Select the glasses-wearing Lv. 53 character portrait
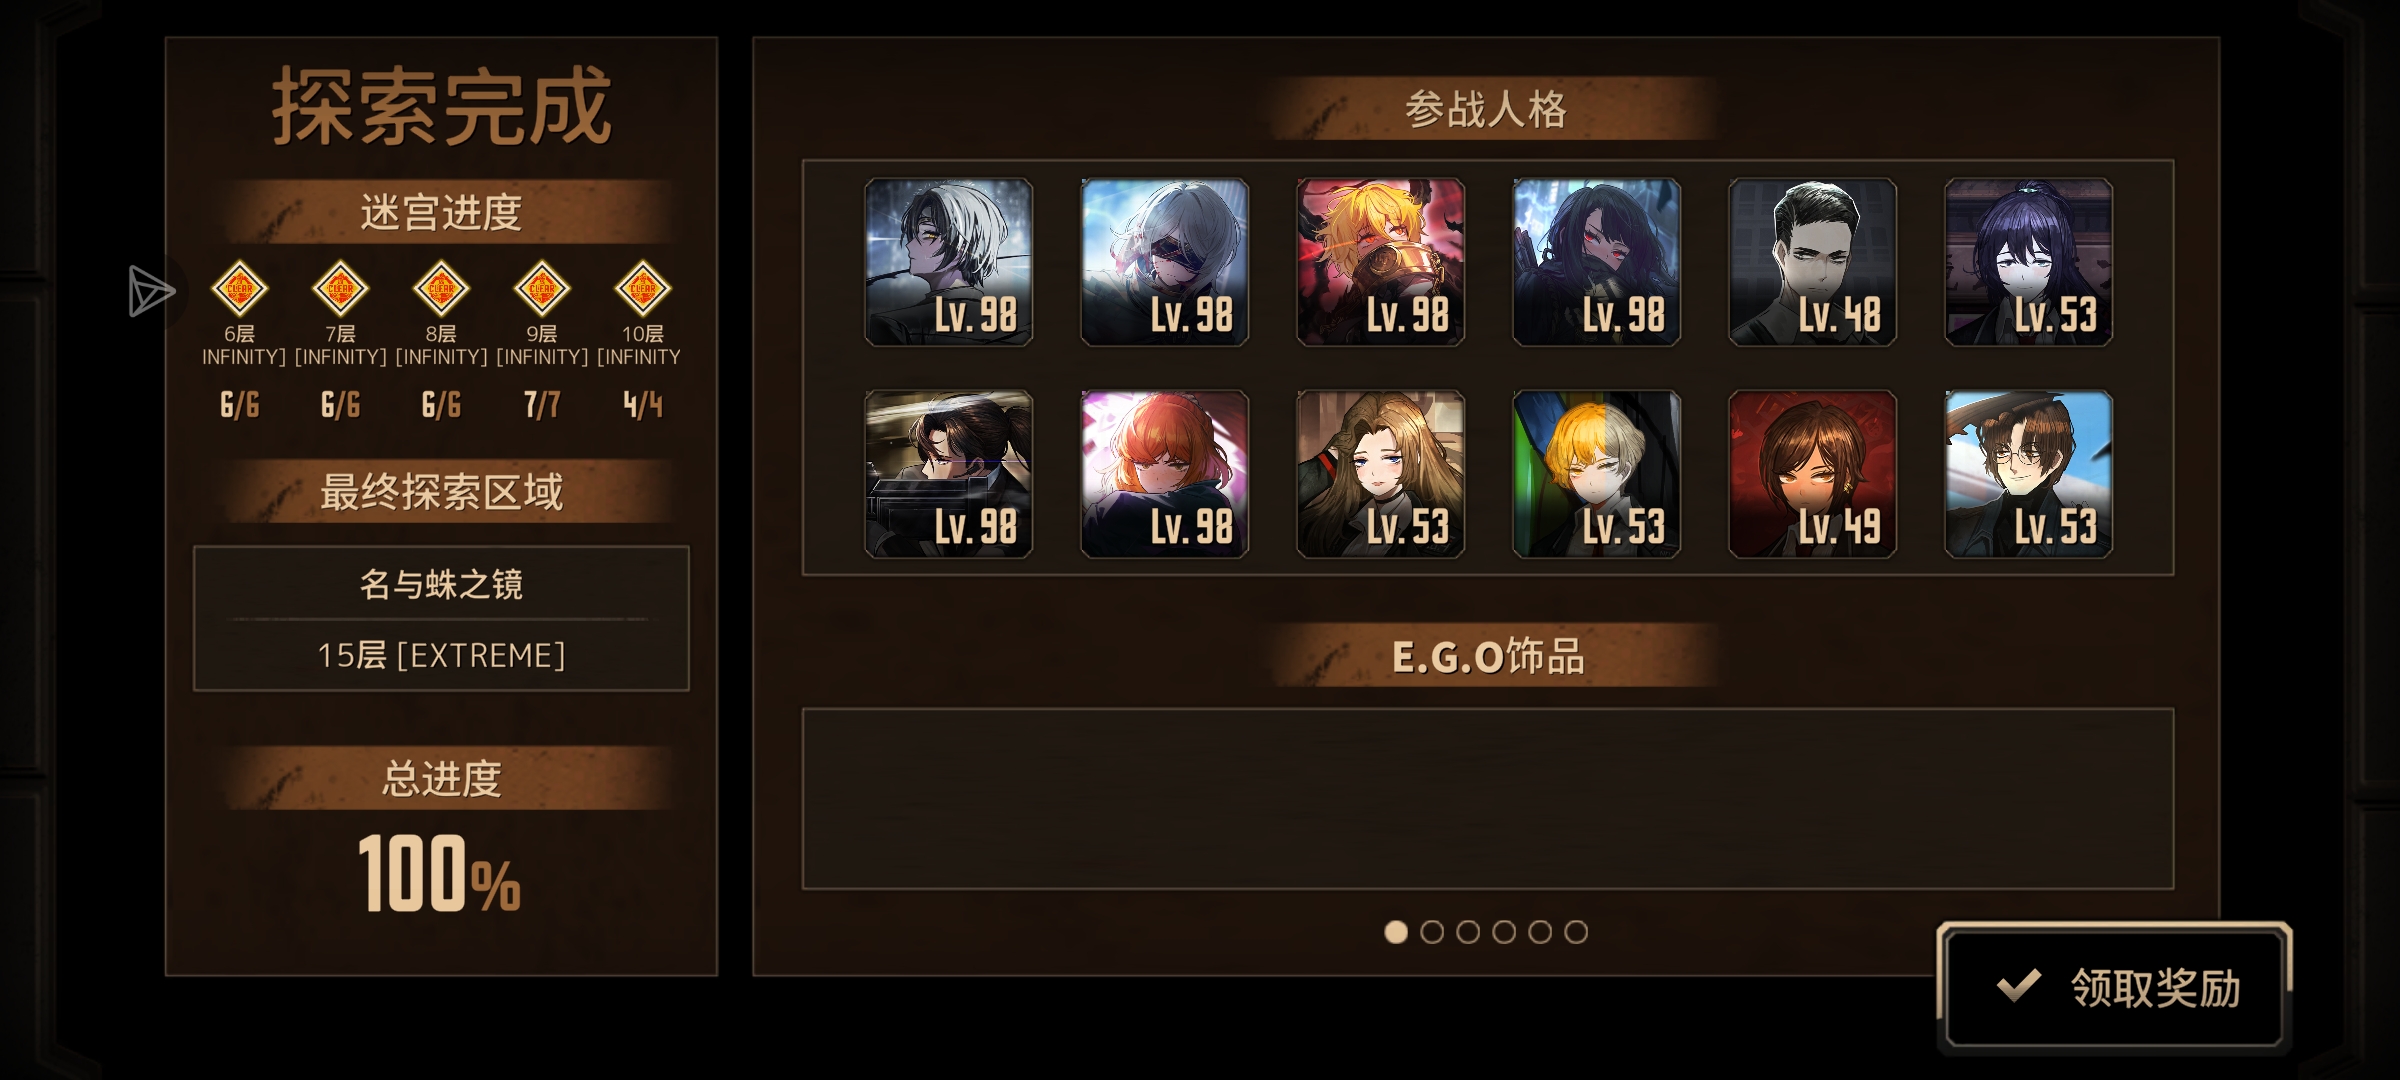This screenshot has height=1080, width=2400. (x=2028, y=474)
